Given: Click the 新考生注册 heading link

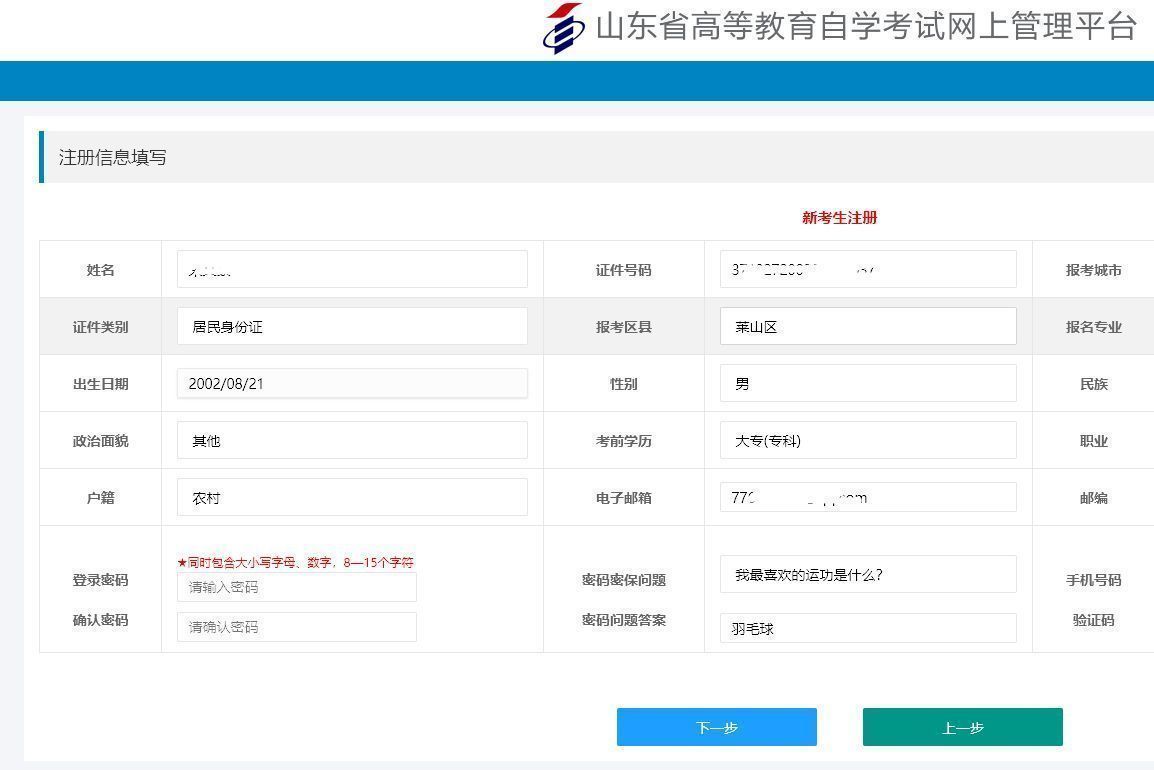Looking at the screenshot, I should pyautogui.click(x=838, y=218).
